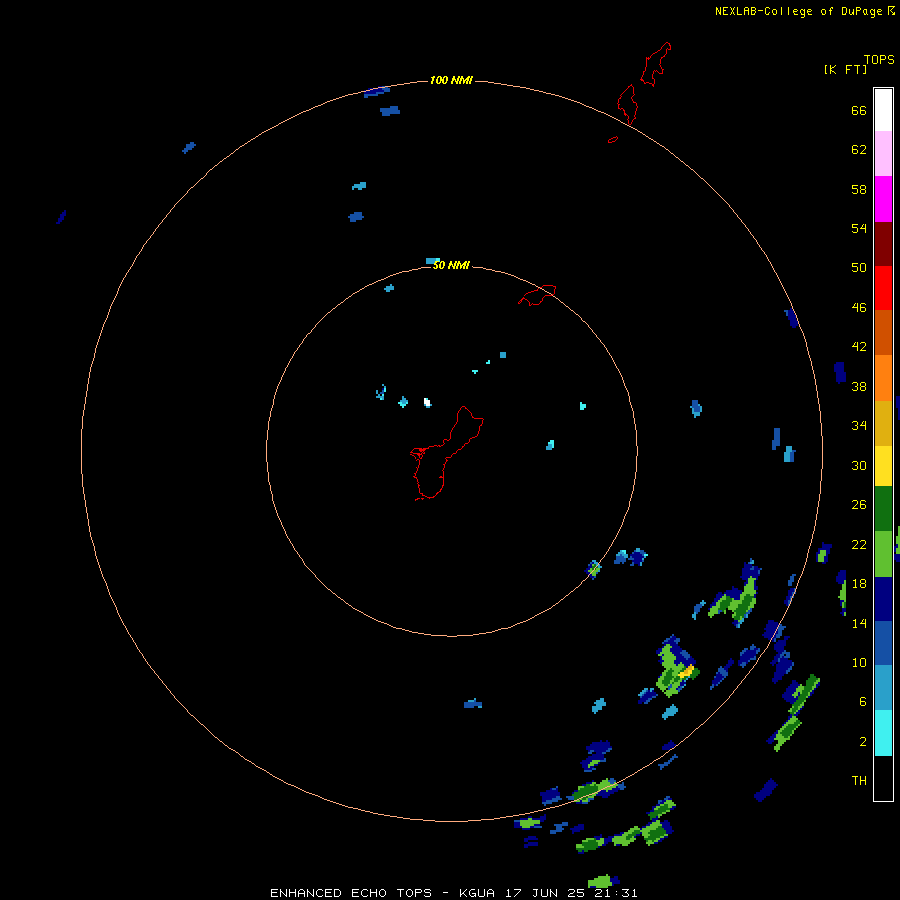
Task: Click the 100 NMI range ring label
Action: (x=451, y=80)
